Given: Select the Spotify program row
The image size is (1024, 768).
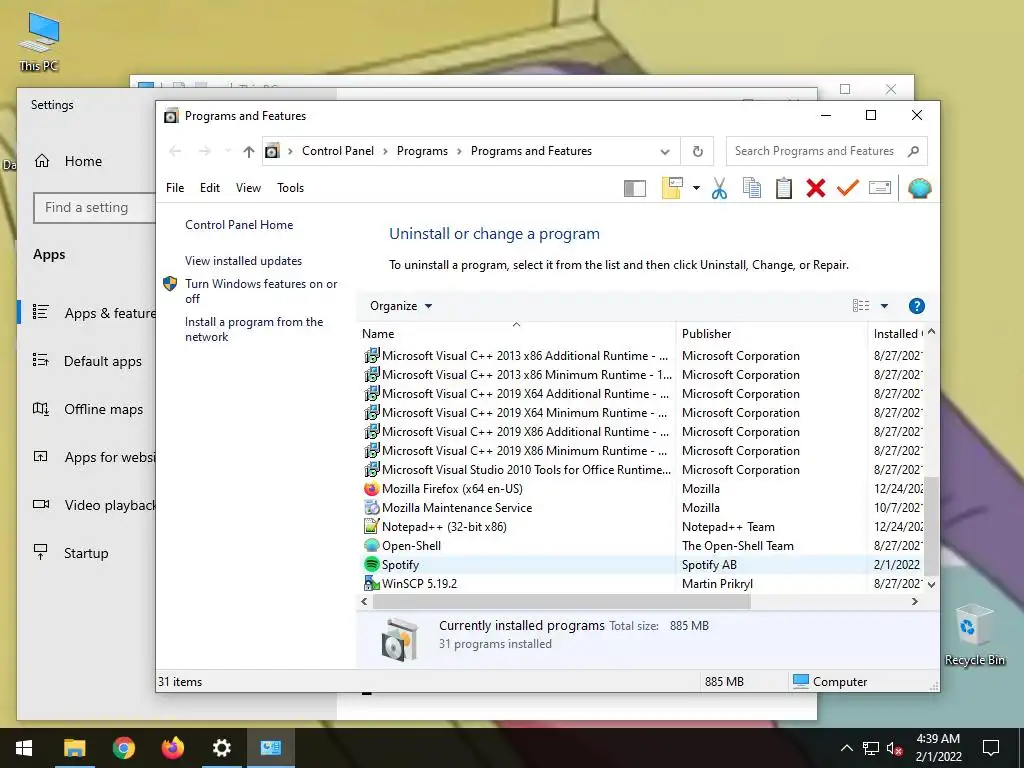Looking at the screenshot, I should click(x=640, y=565).
